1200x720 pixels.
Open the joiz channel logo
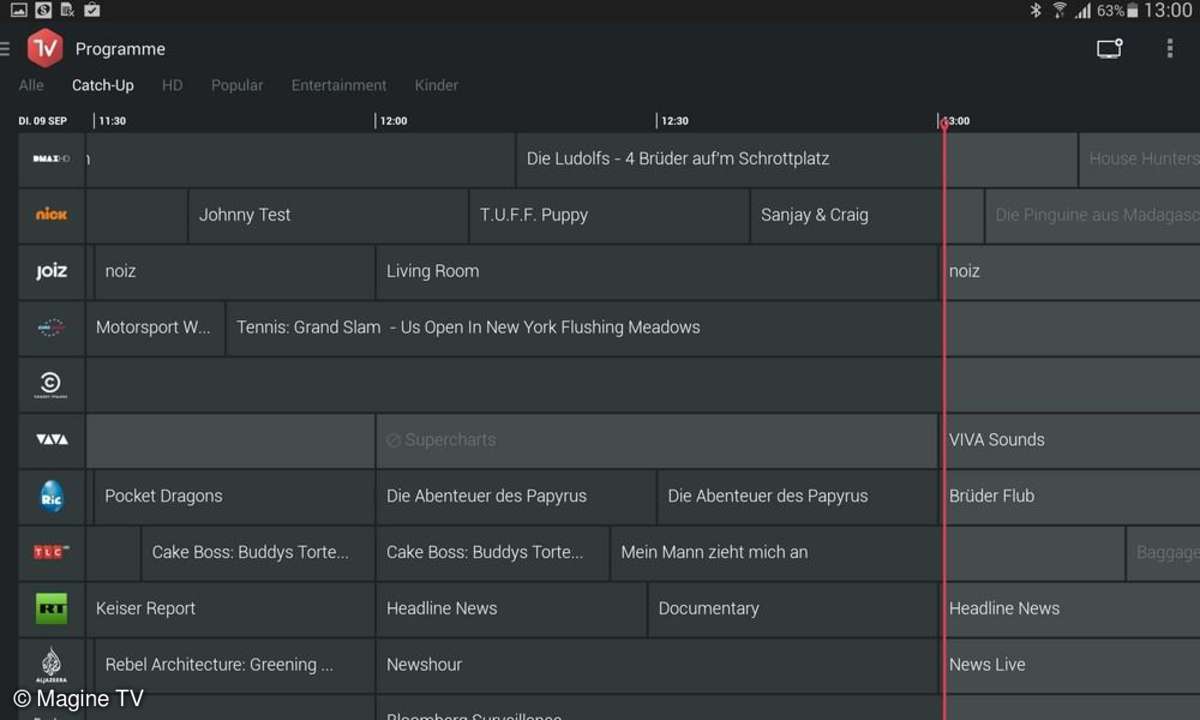[52, 271]
